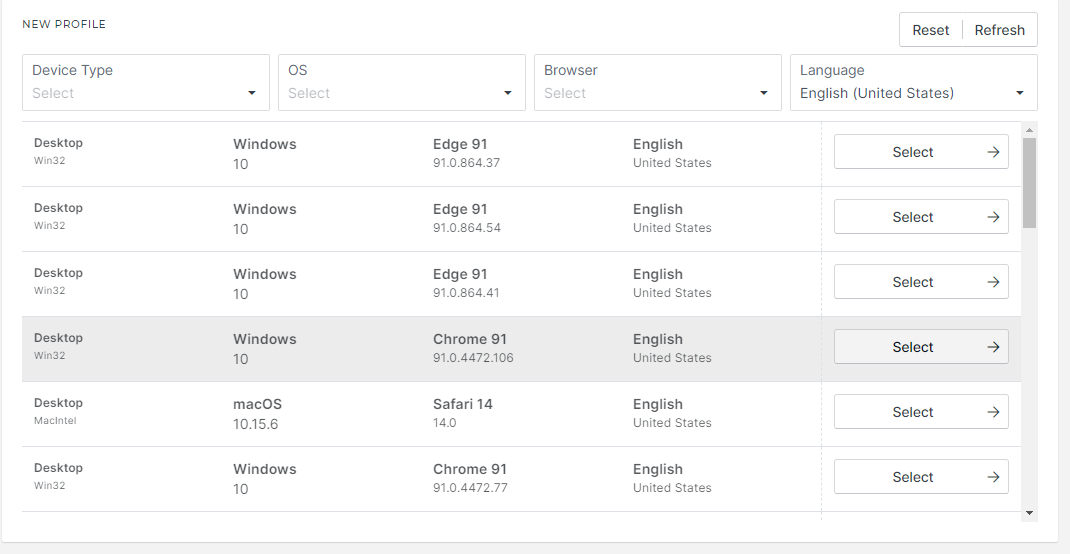Change the Language dropdown selection
Screen dimensions: 1070x554
[x=914, y=83]
